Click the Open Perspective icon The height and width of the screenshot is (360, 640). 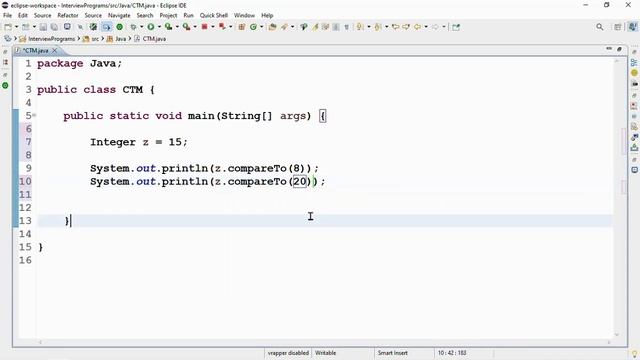click(x=618, y=27)
